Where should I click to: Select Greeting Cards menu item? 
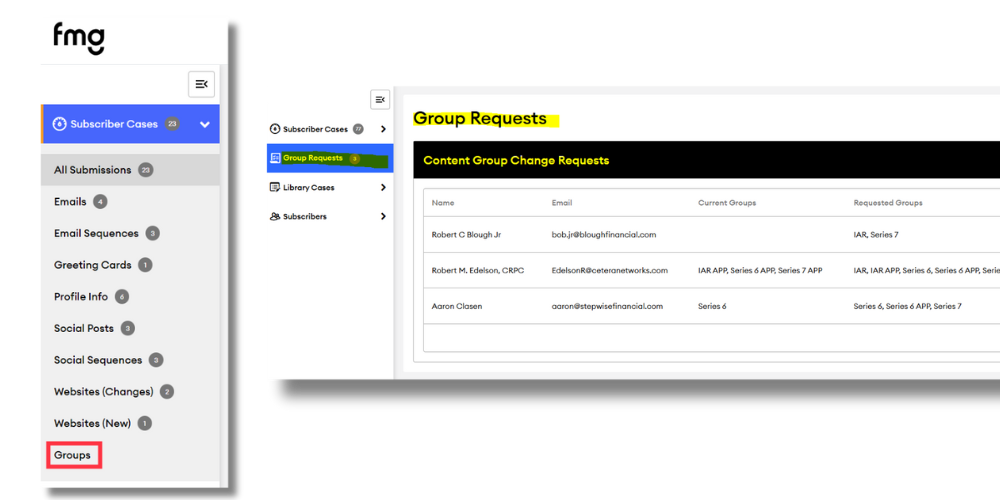(92, 265)
